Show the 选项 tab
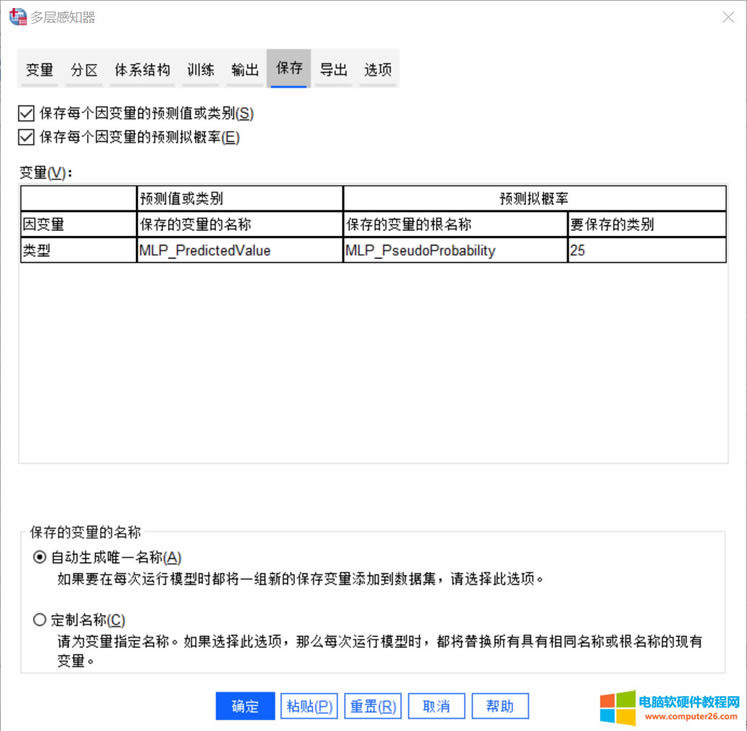The height and width of the screenshot is (731, 747). [x=377, y=70]
